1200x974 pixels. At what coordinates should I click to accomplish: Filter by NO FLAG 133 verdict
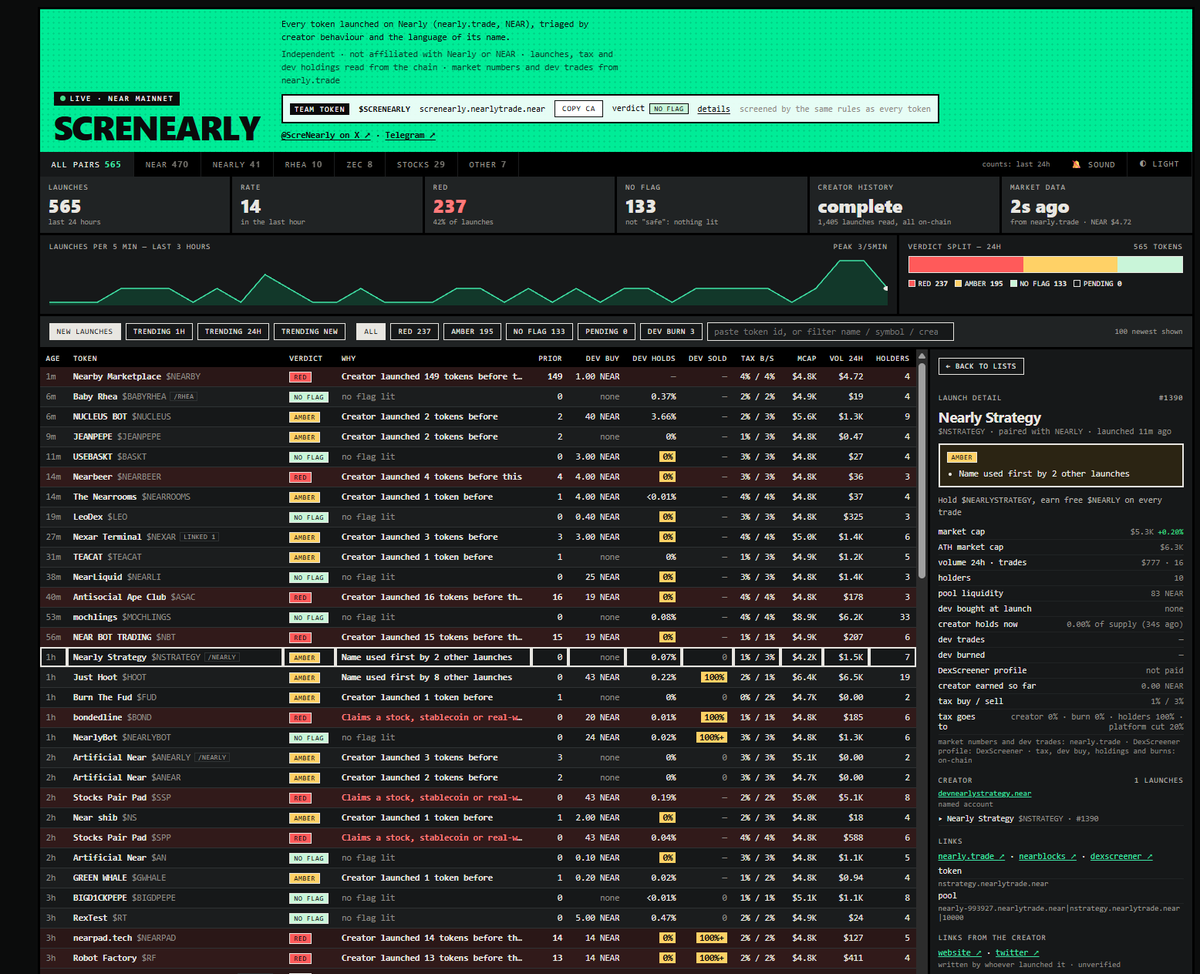pos(539,331)
